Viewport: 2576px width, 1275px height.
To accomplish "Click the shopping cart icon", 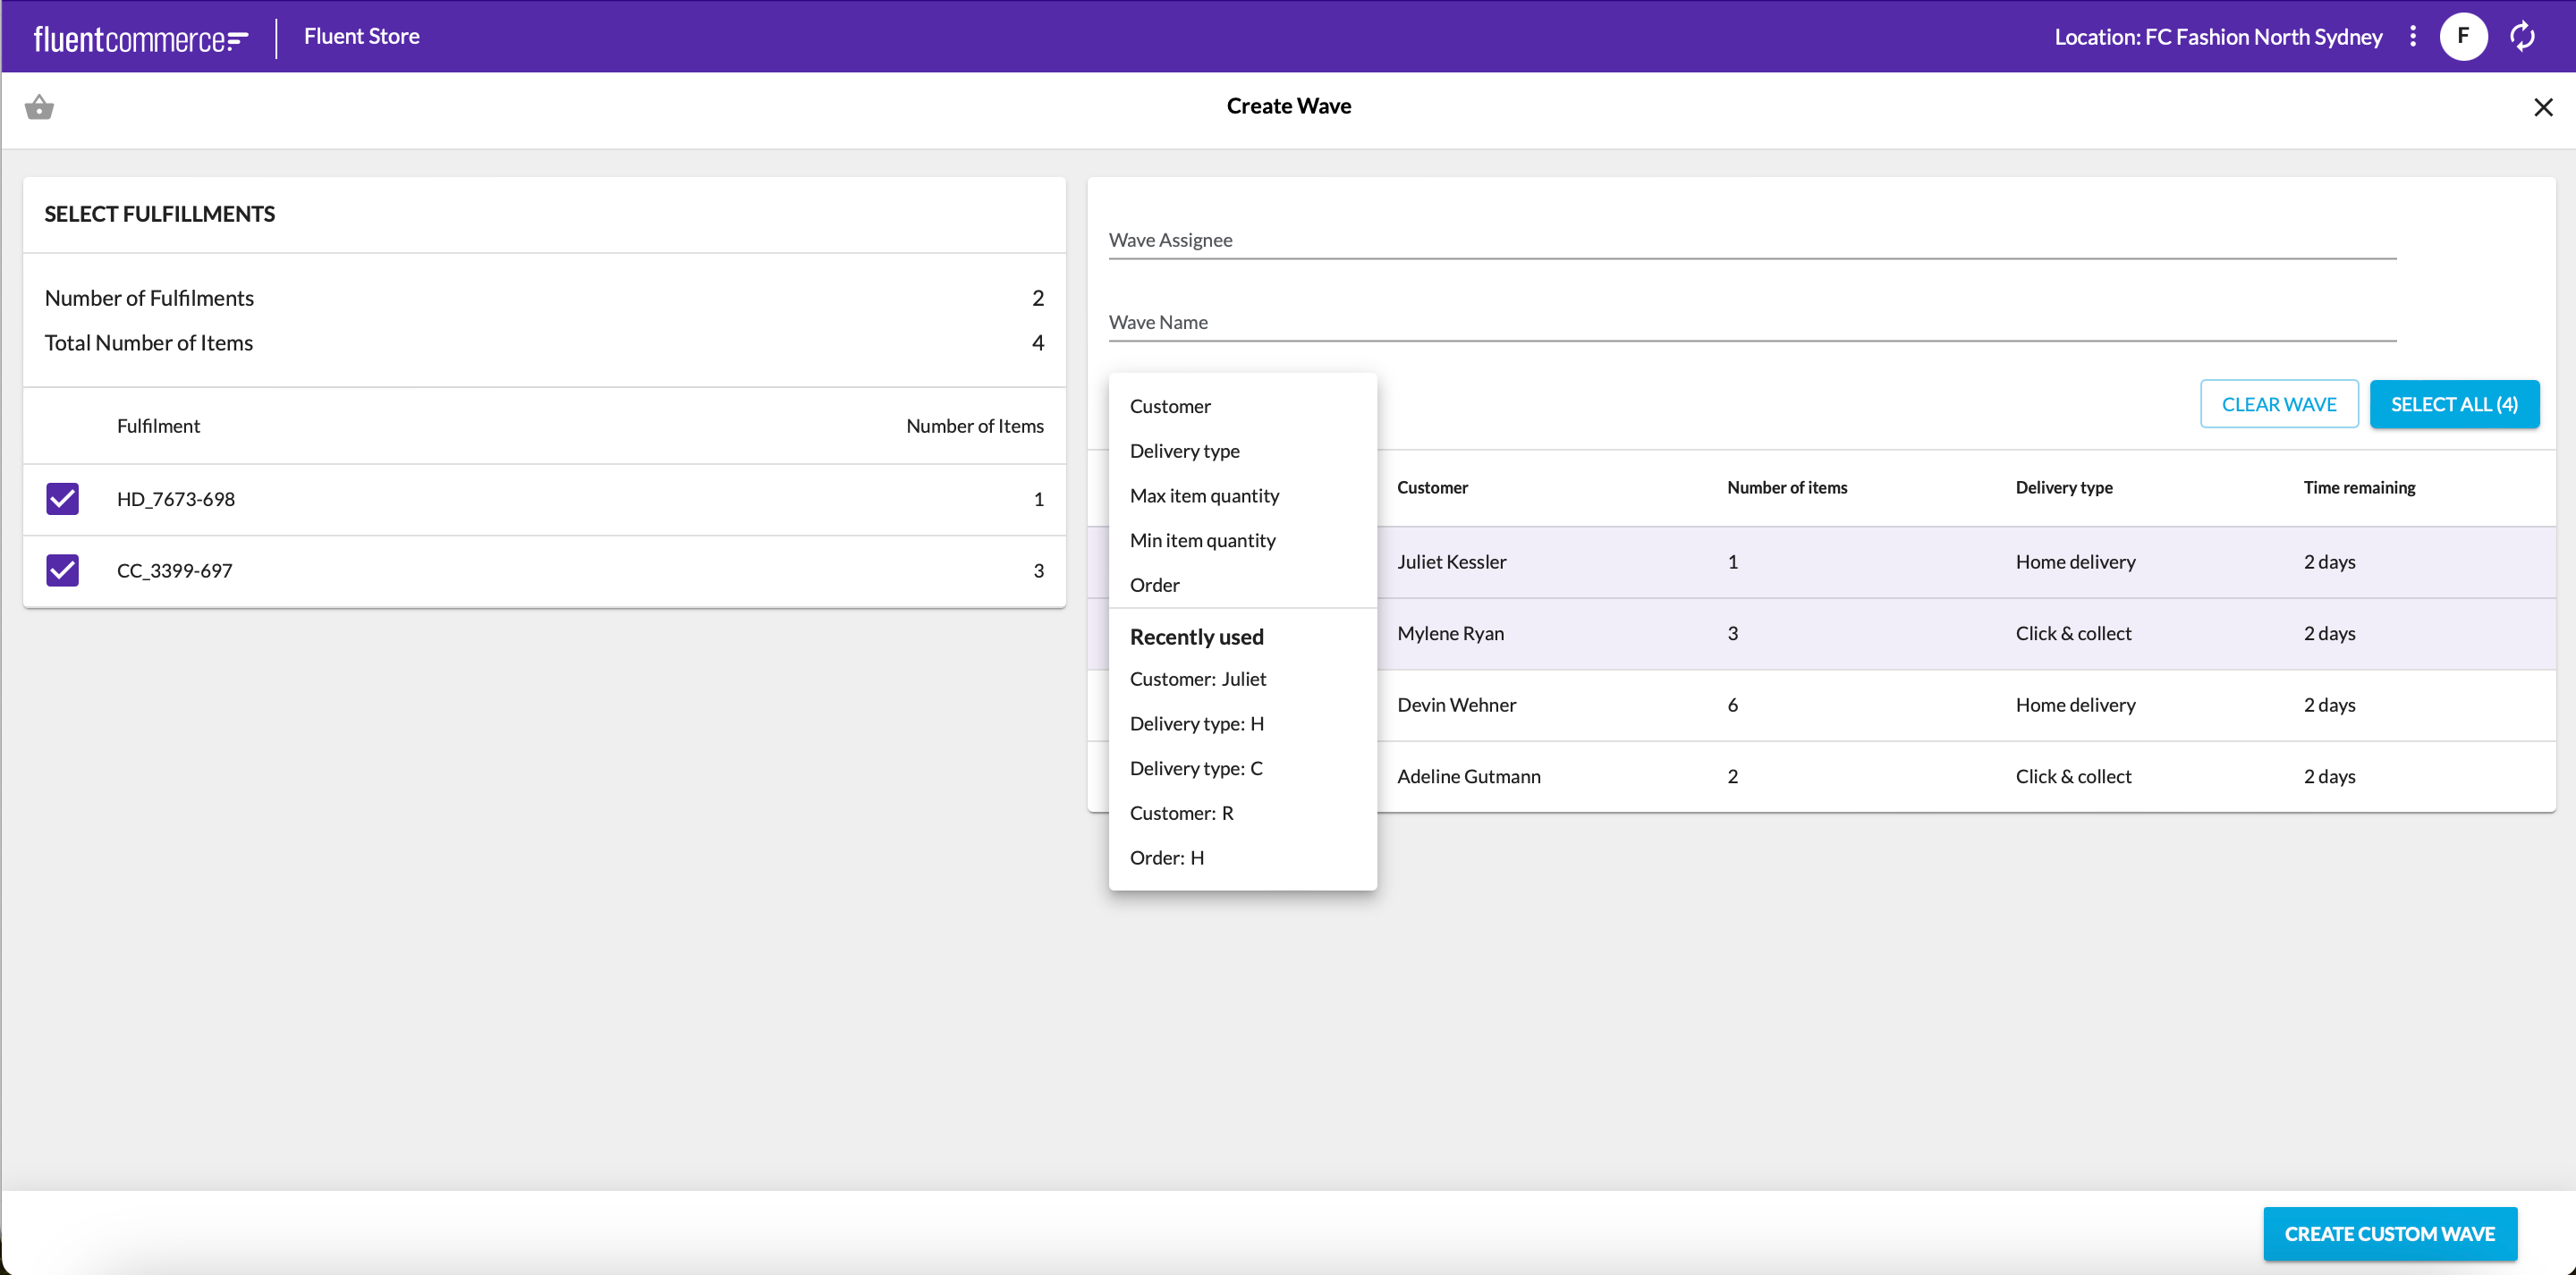I will pos(39,106).
